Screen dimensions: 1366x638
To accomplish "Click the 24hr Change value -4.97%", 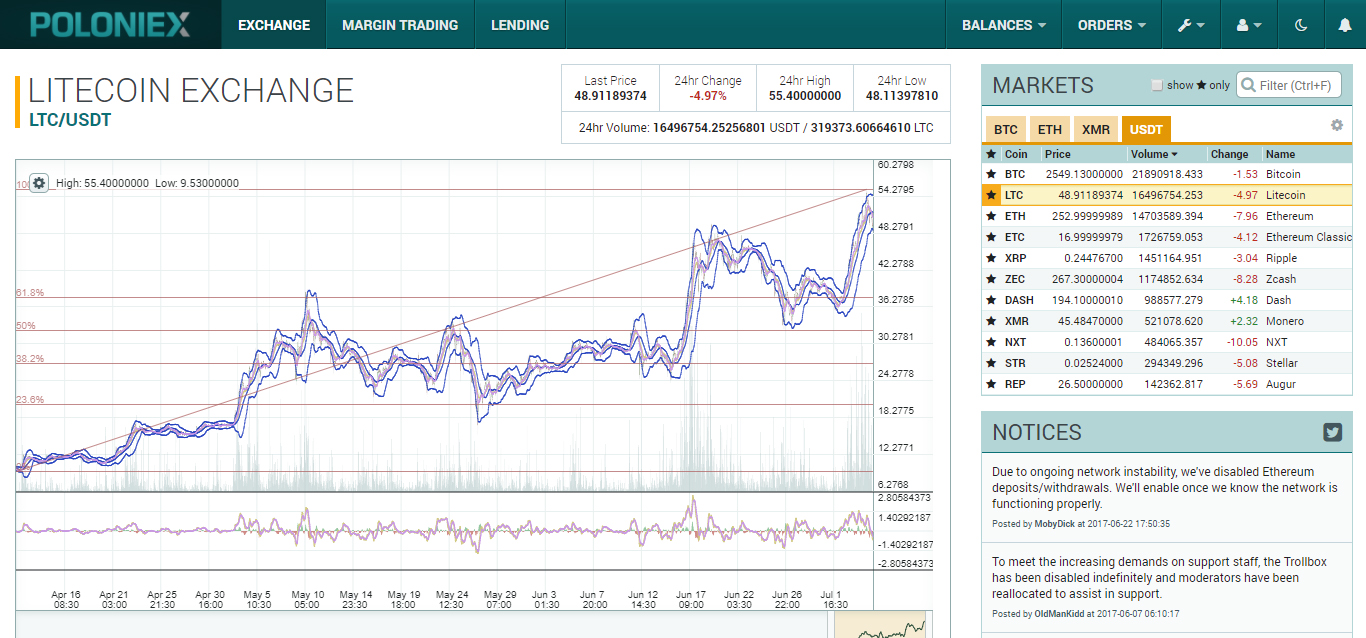I will (x=708, y=96).
